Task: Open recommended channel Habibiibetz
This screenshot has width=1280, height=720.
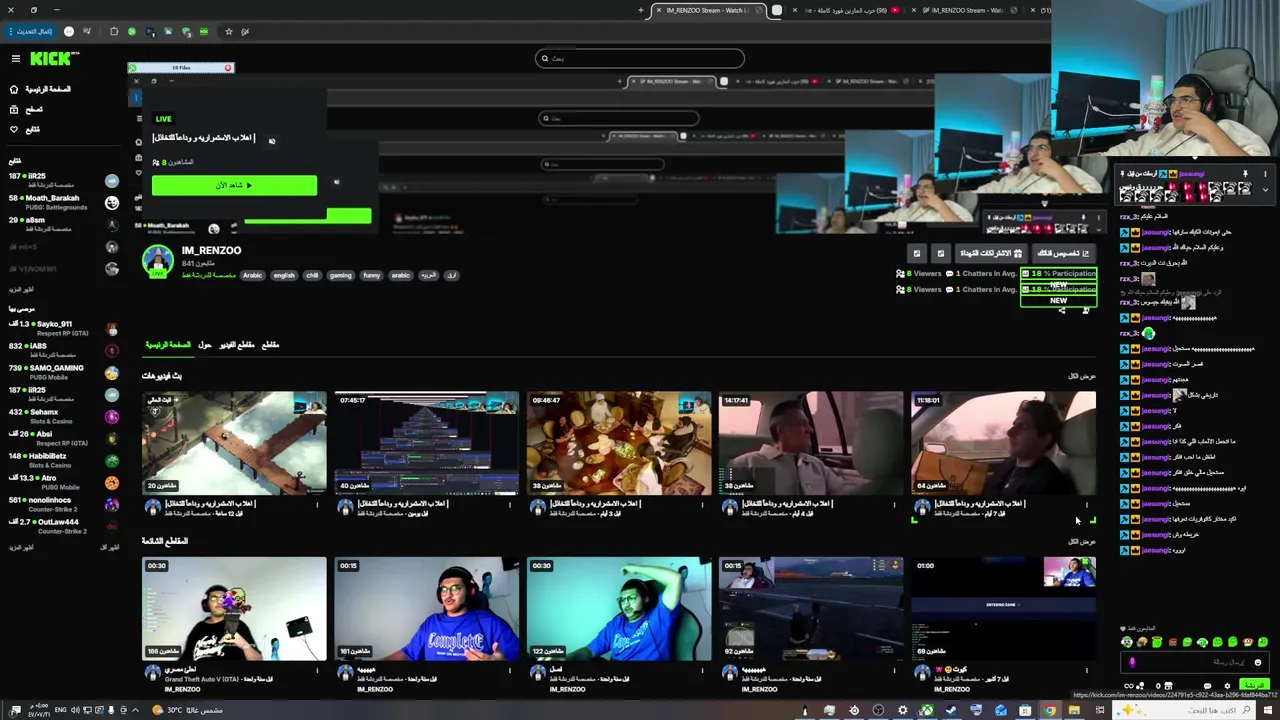Action: coord(62,460)
